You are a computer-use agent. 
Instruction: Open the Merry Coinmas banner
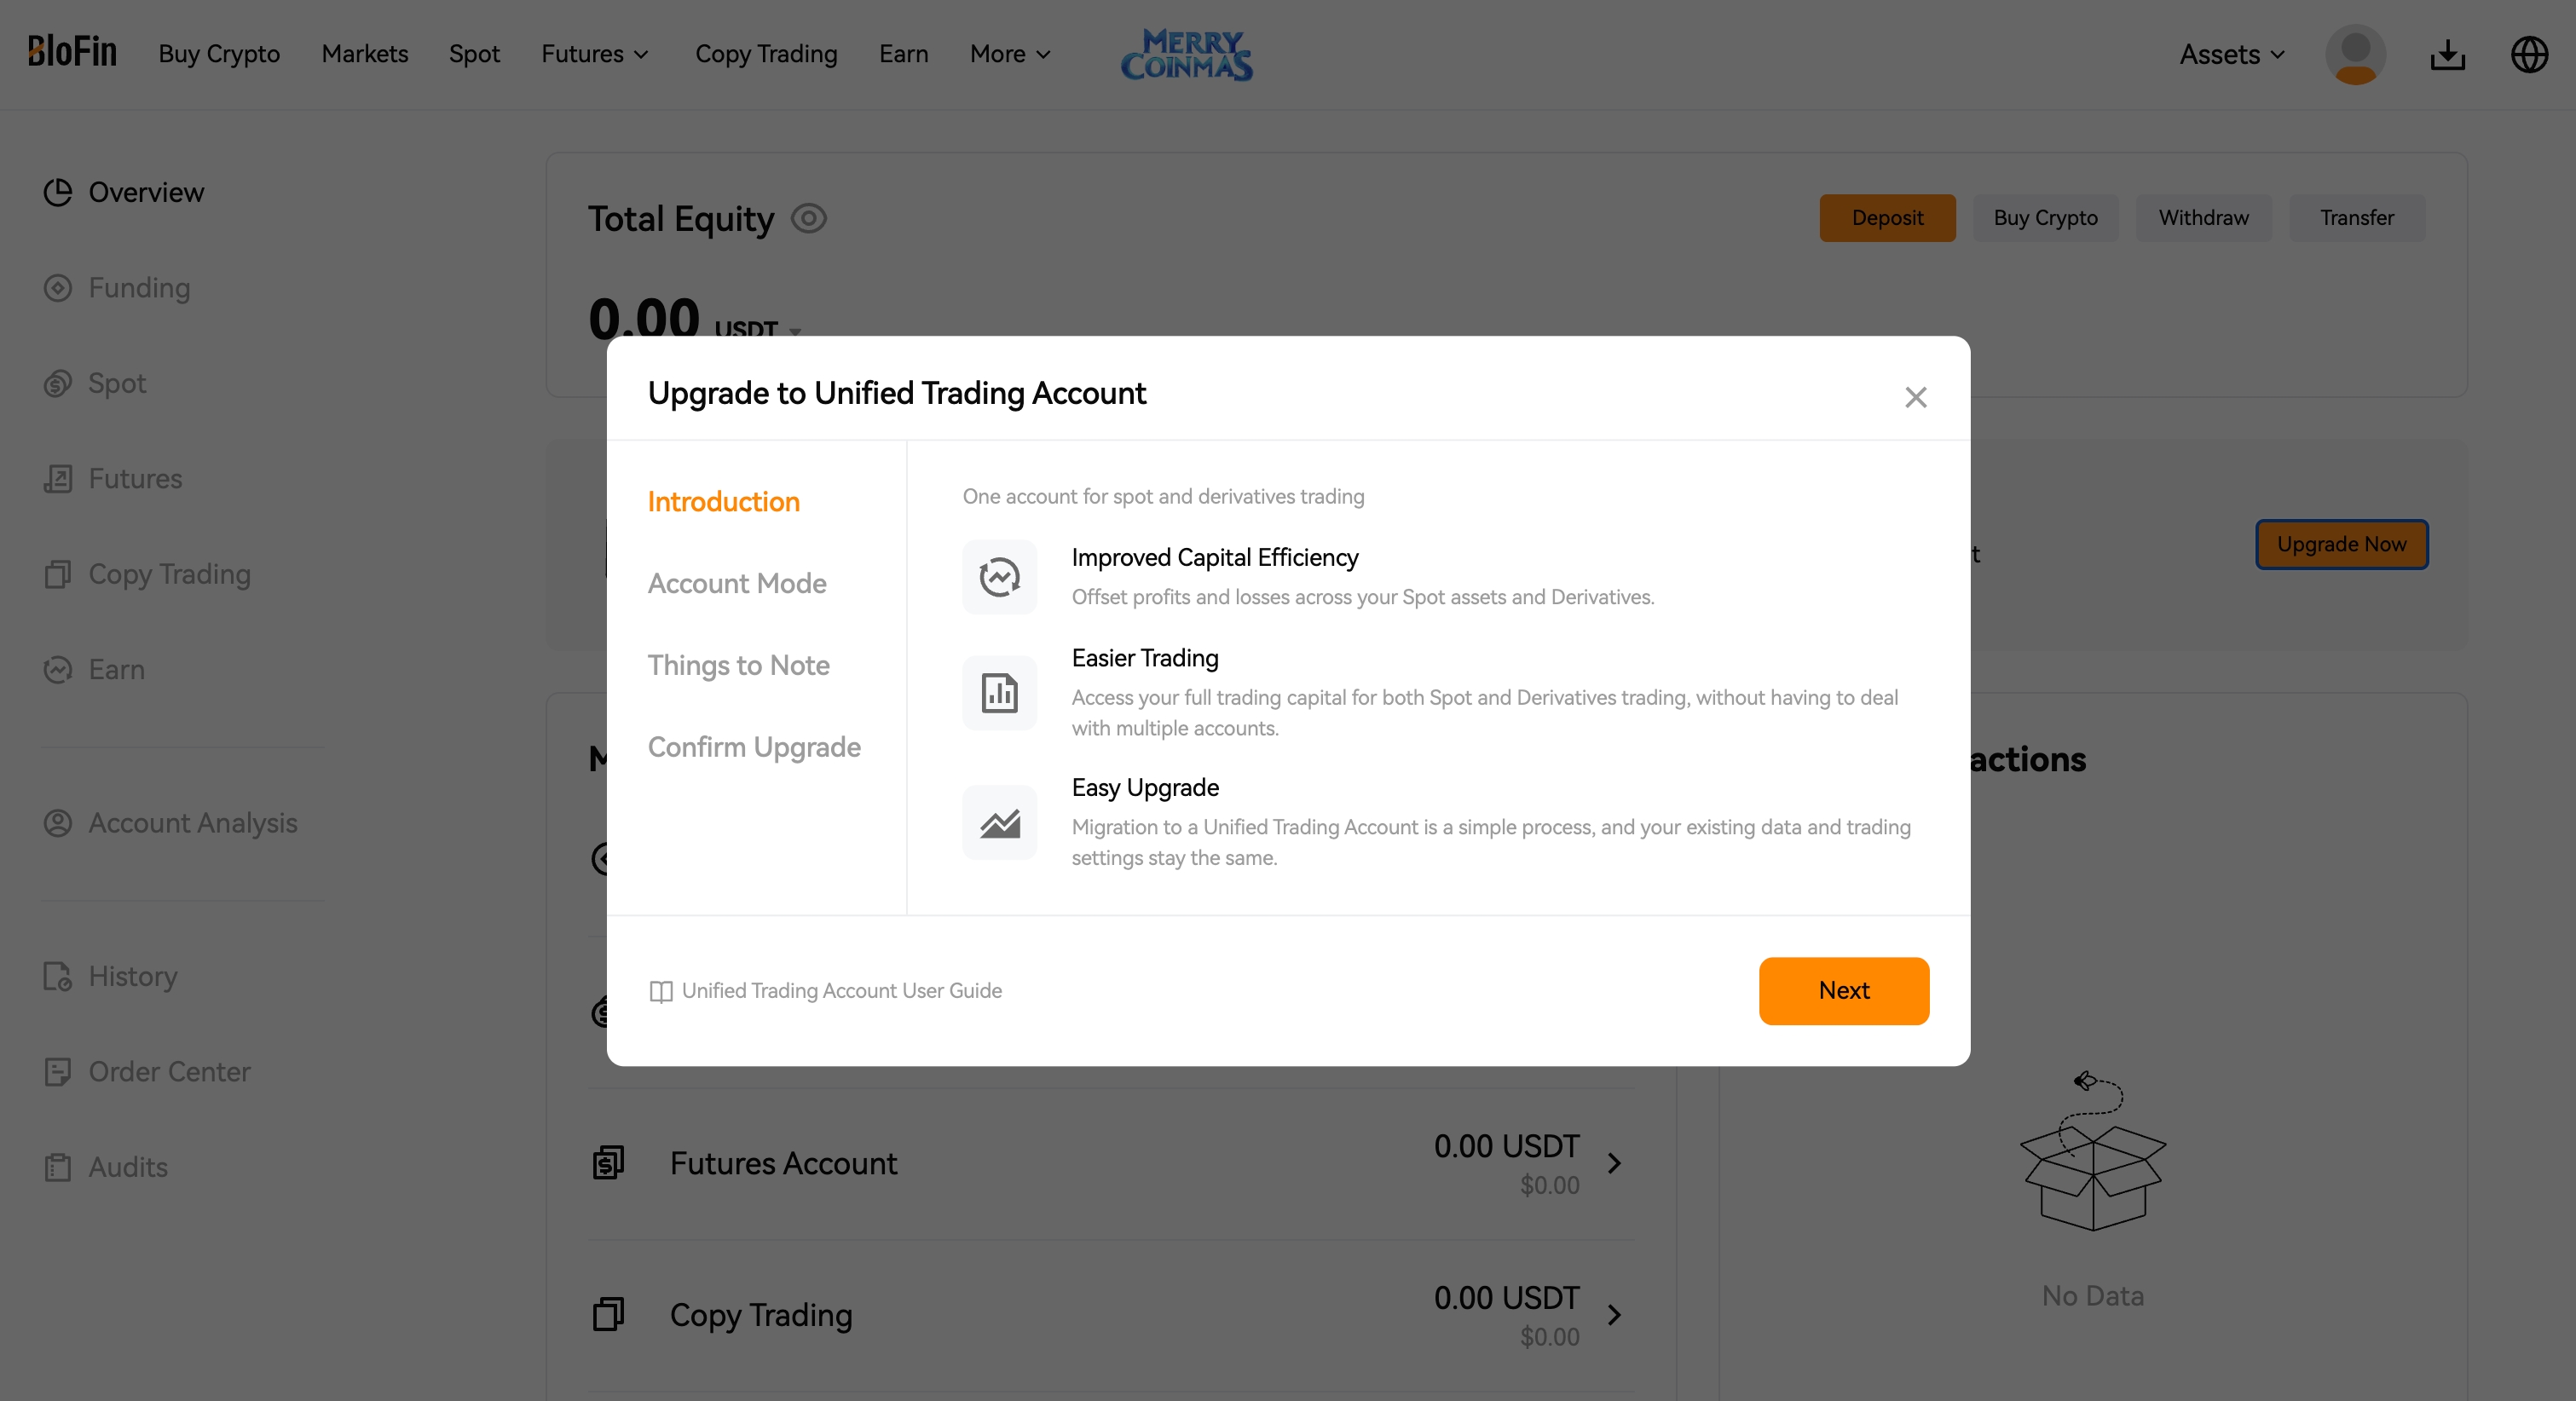(x=1187, y=54)
